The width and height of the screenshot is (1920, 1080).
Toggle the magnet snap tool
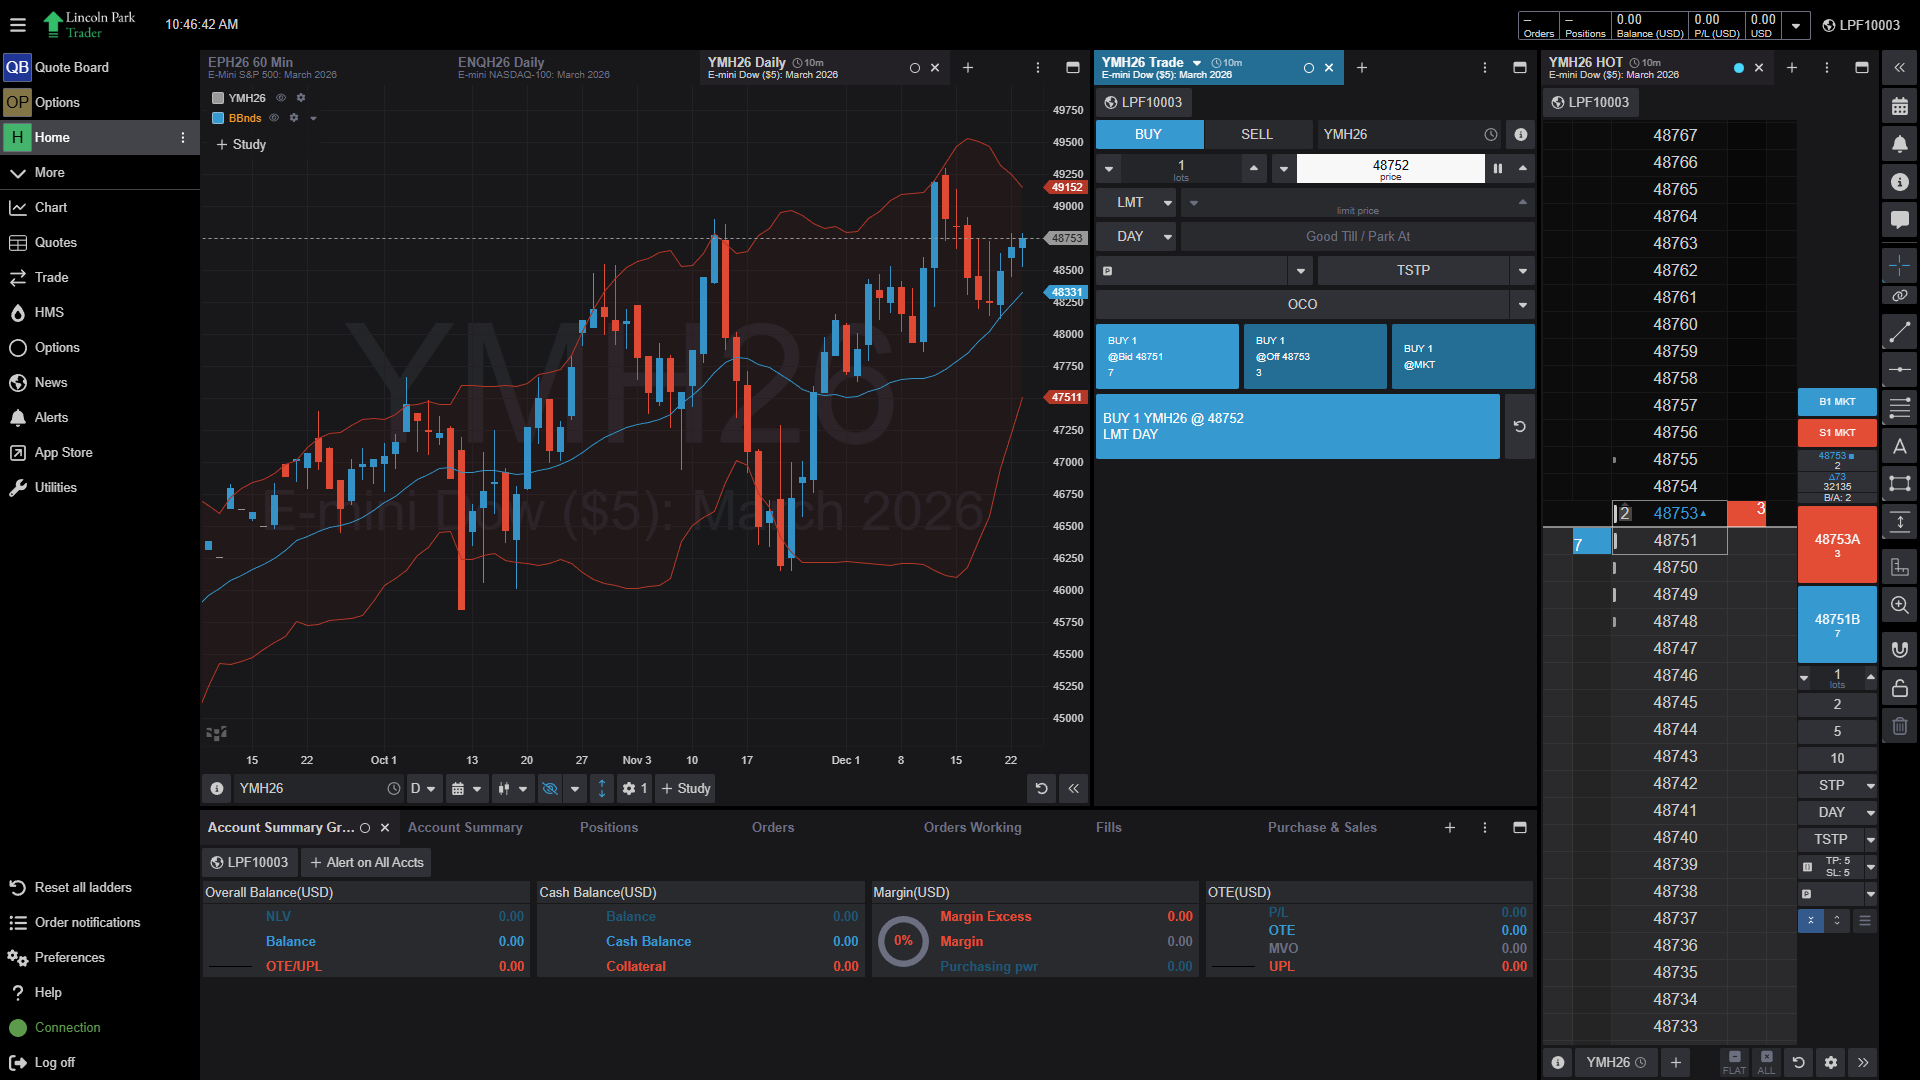coord(1900,649)
